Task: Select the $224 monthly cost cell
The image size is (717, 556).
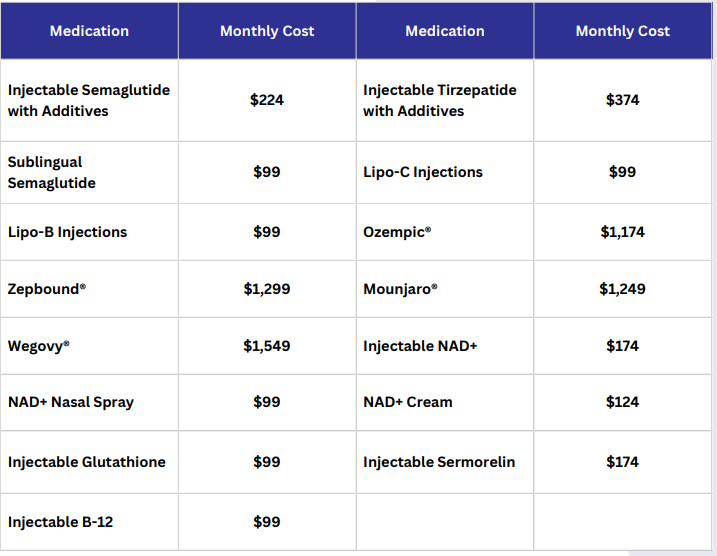Action: (267, 100)
